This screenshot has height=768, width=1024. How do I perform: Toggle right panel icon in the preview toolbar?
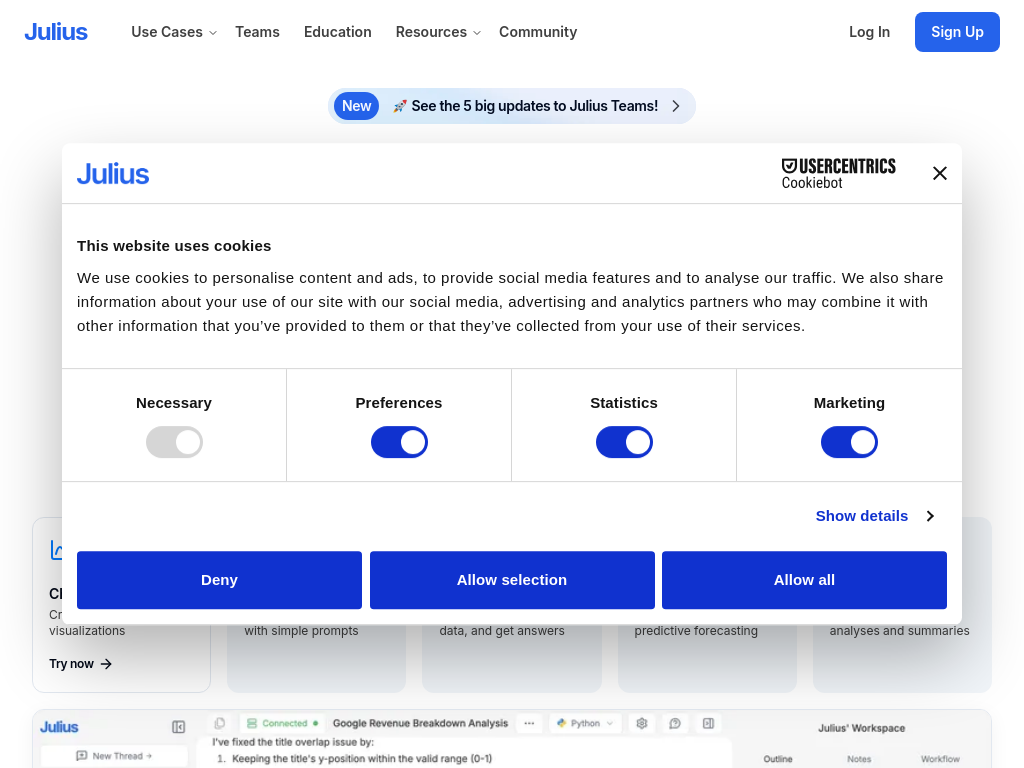click(x=709, y=723)
